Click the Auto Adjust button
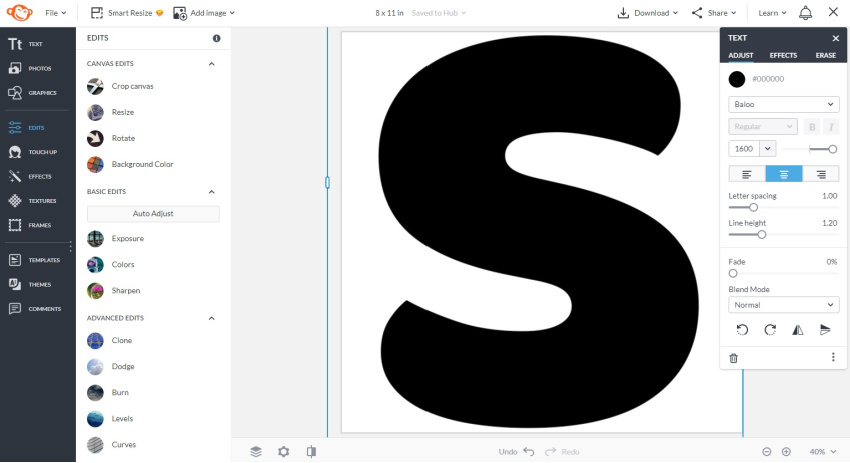Image resolution: width=850 pixels, height=463 pixels. (x=153, y=214)
